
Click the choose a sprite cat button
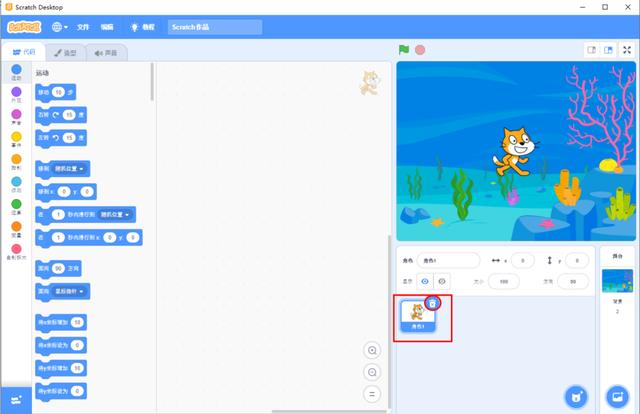coord(575,396)
